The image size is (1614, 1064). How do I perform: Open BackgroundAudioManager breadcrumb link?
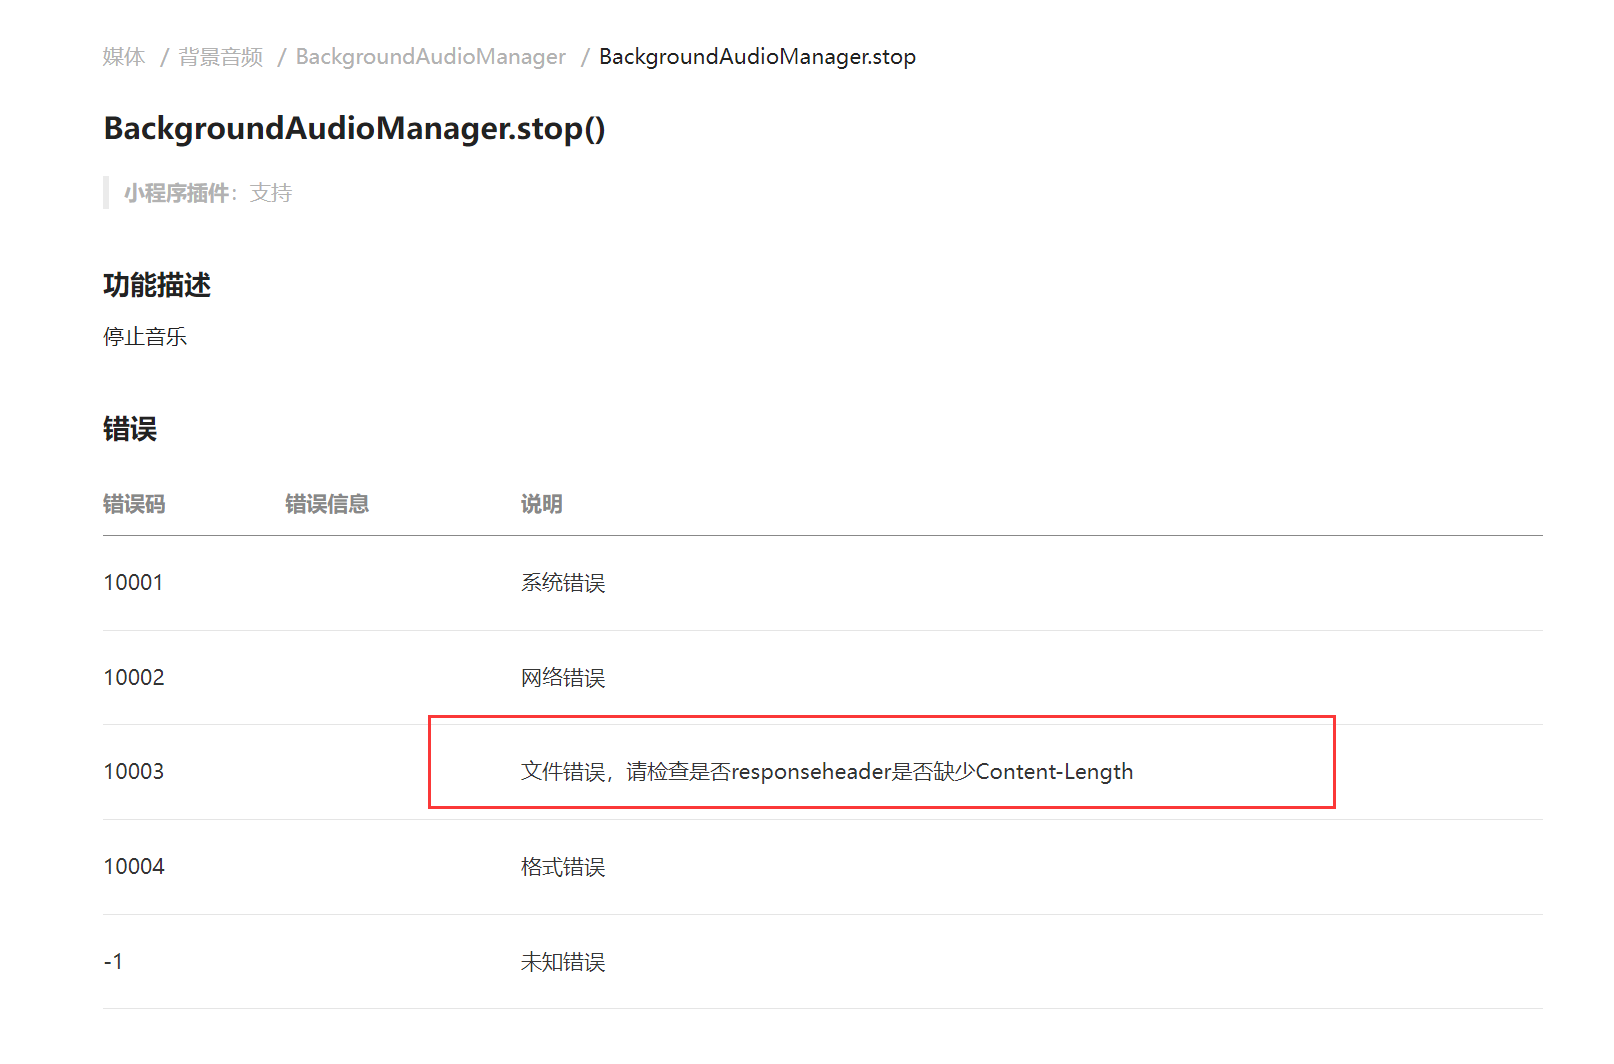click(431, 57)
